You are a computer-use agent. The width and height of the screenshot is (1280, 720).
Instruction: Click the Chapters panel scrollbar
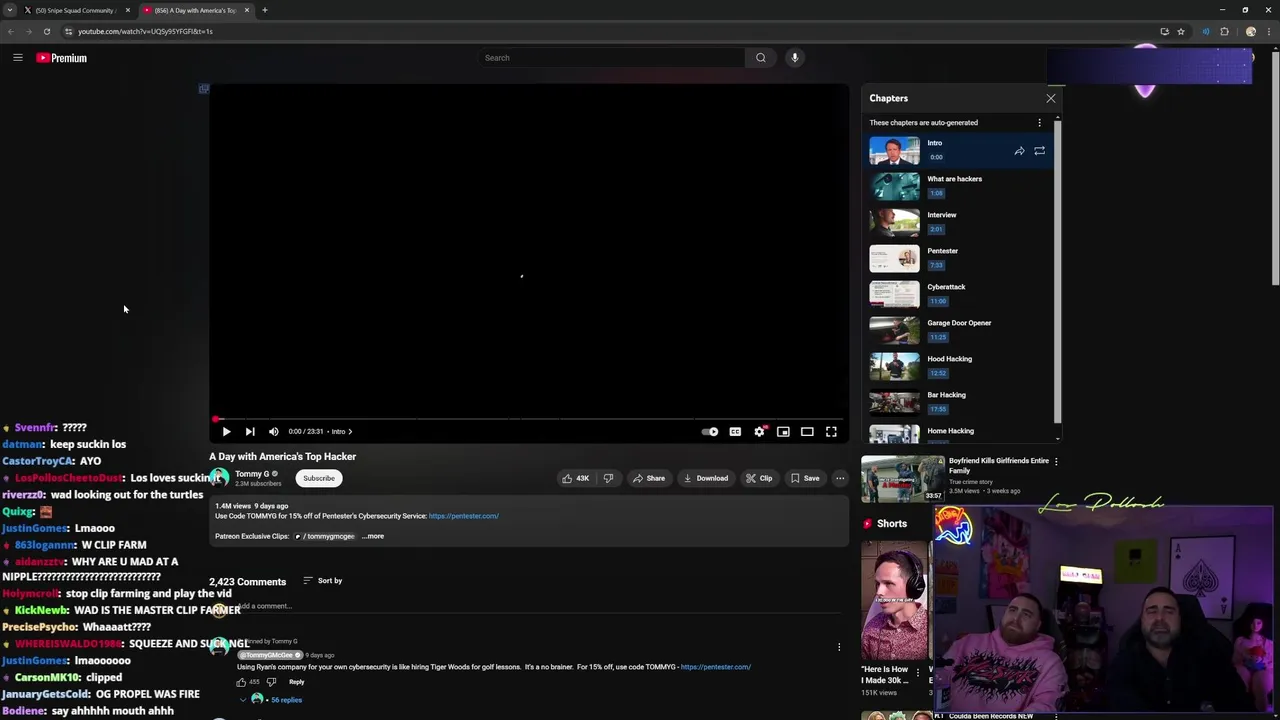point(1057,270)
